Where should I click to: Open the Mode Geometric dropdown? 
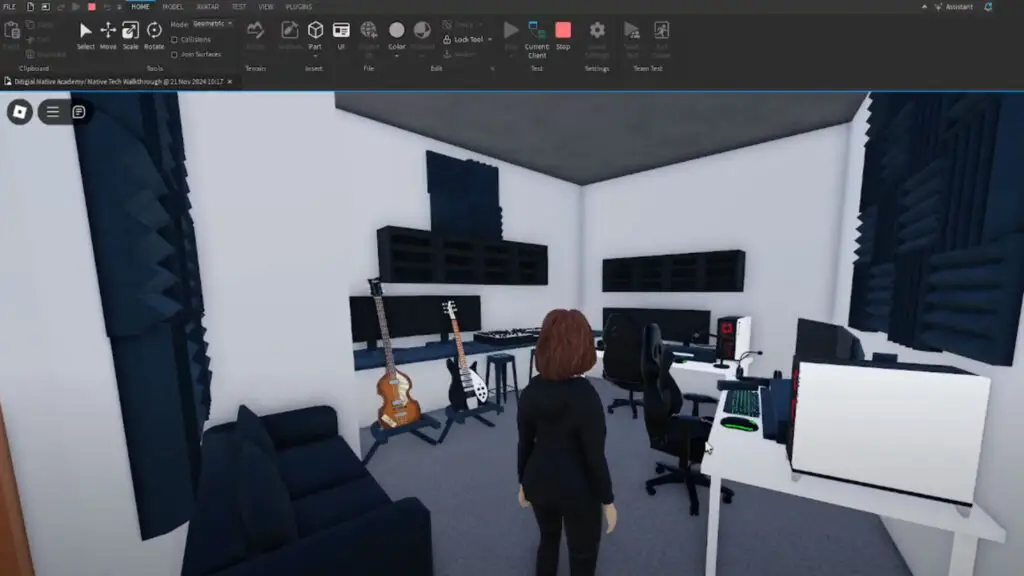[x=211, y=23]
